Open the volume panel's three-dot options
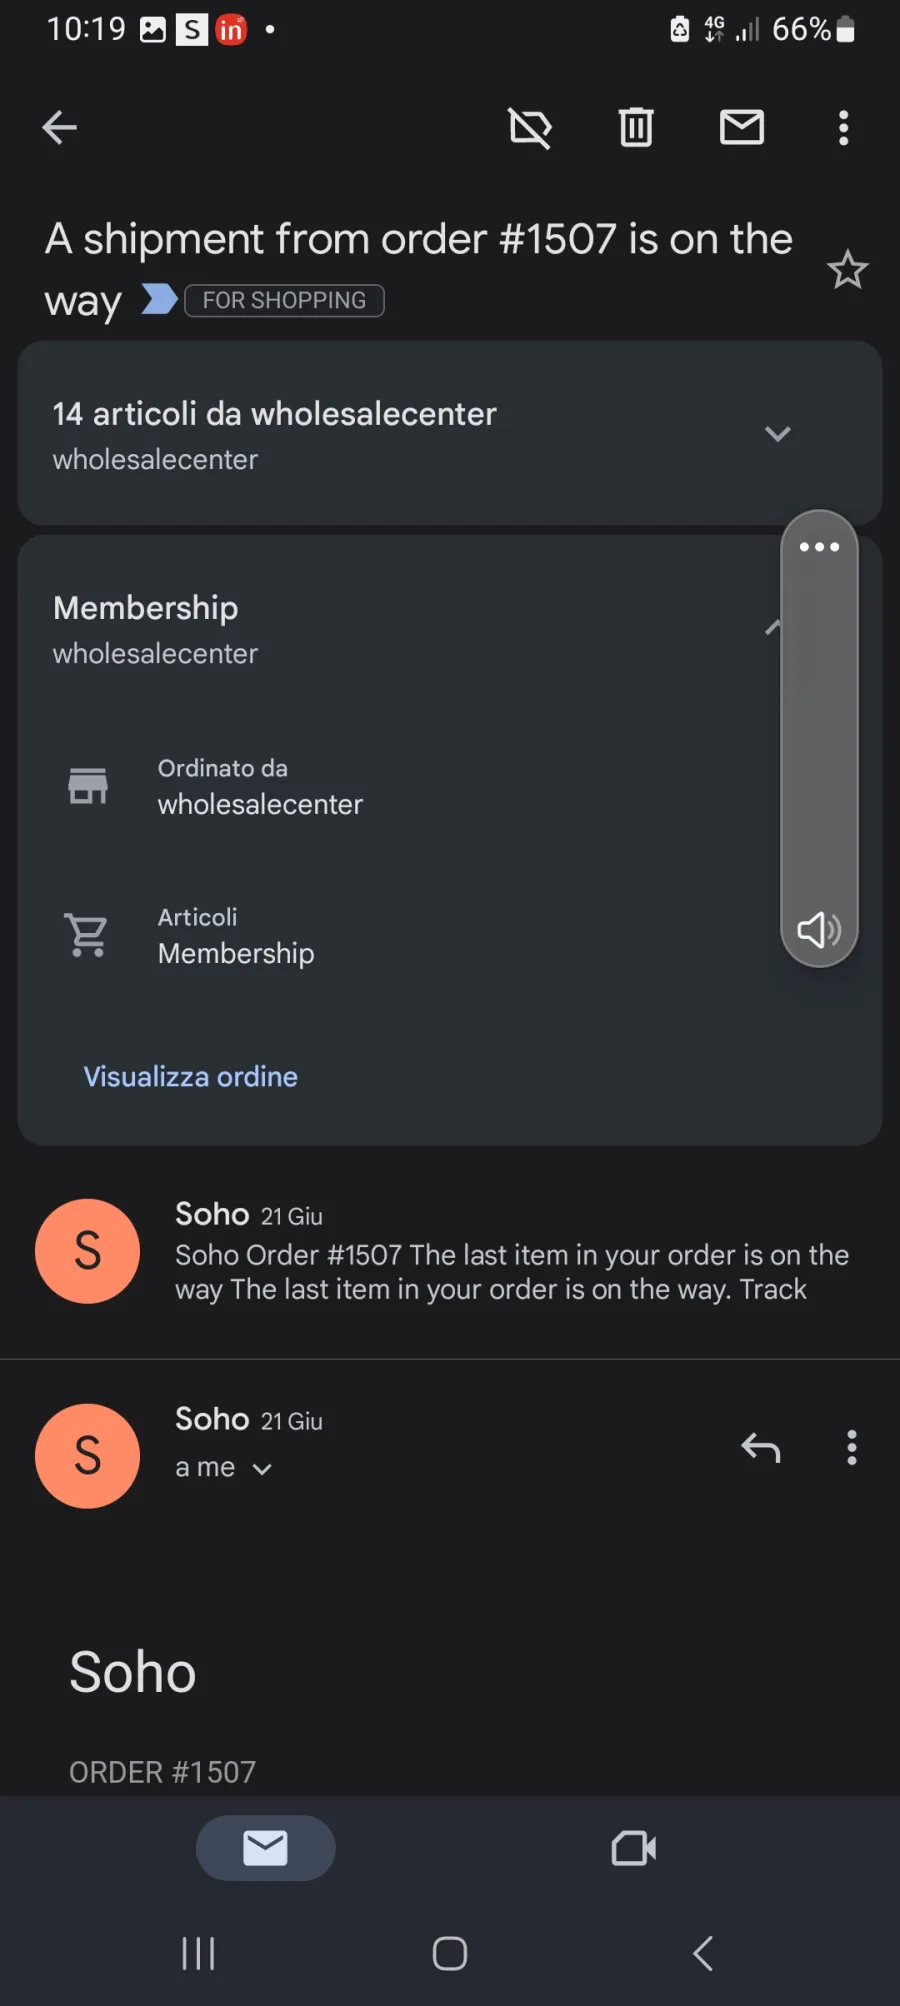The image size is (900, 2006). coord(819,546)
